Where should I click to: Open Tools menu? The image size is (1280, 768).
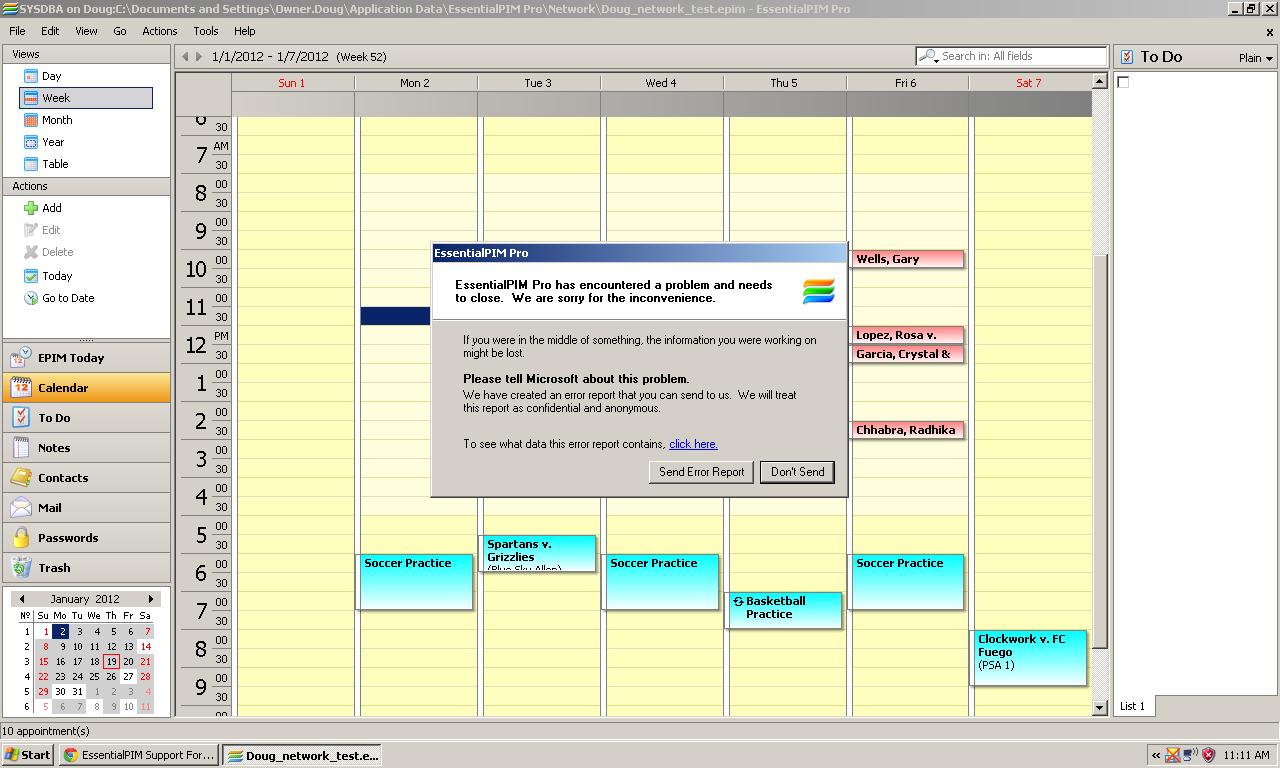[206, 31]
